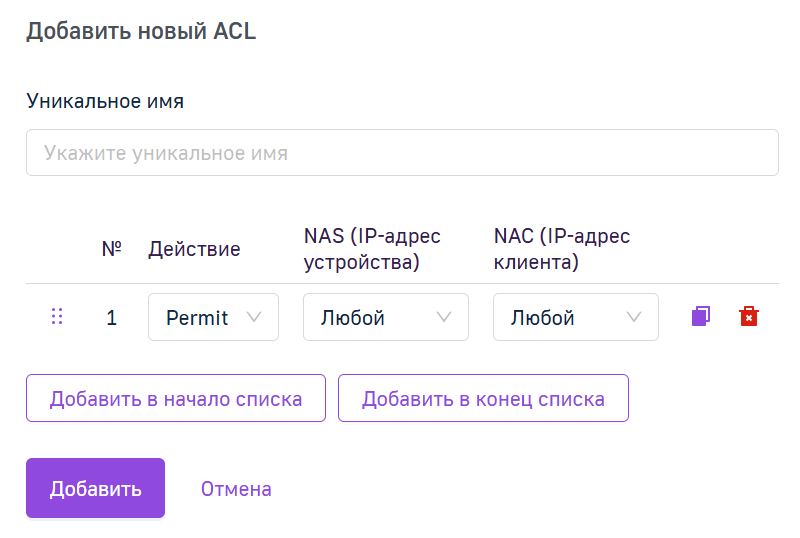Click the chevron in the NAS Любой selector
800x538 pixels.
444,317
